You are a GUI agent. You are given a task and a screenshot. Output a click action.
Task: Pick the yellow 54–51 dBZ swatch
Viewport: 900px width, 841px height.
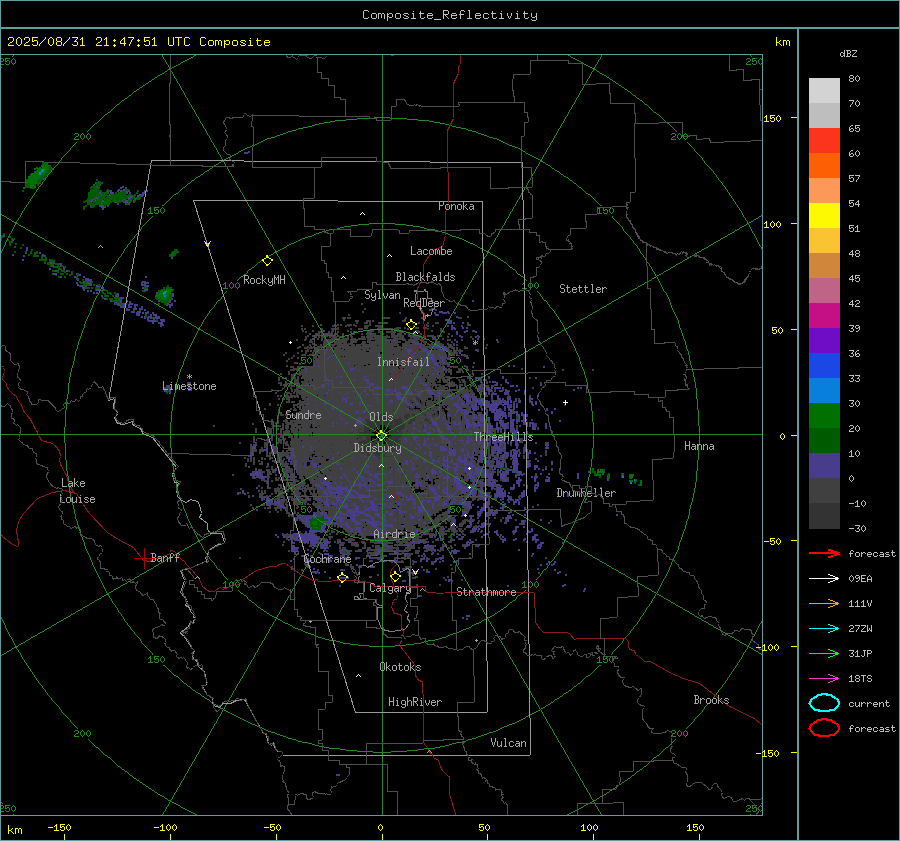click(824, 216)
